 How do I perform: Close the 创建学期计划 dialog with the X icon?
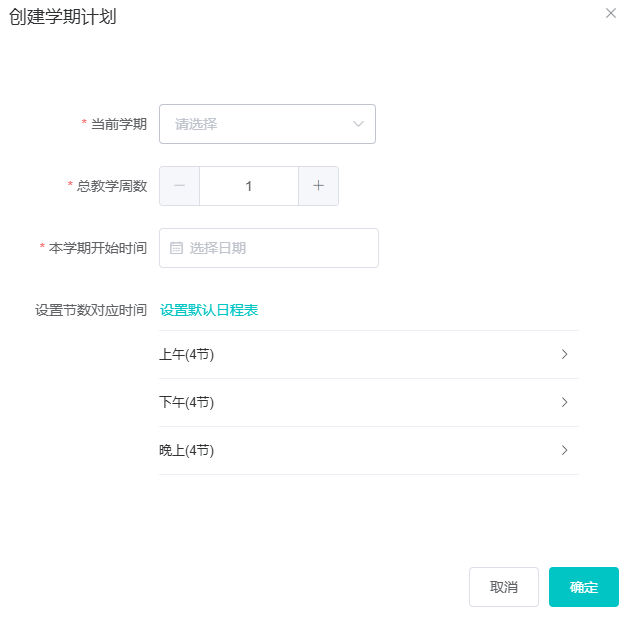coord(611,13)
